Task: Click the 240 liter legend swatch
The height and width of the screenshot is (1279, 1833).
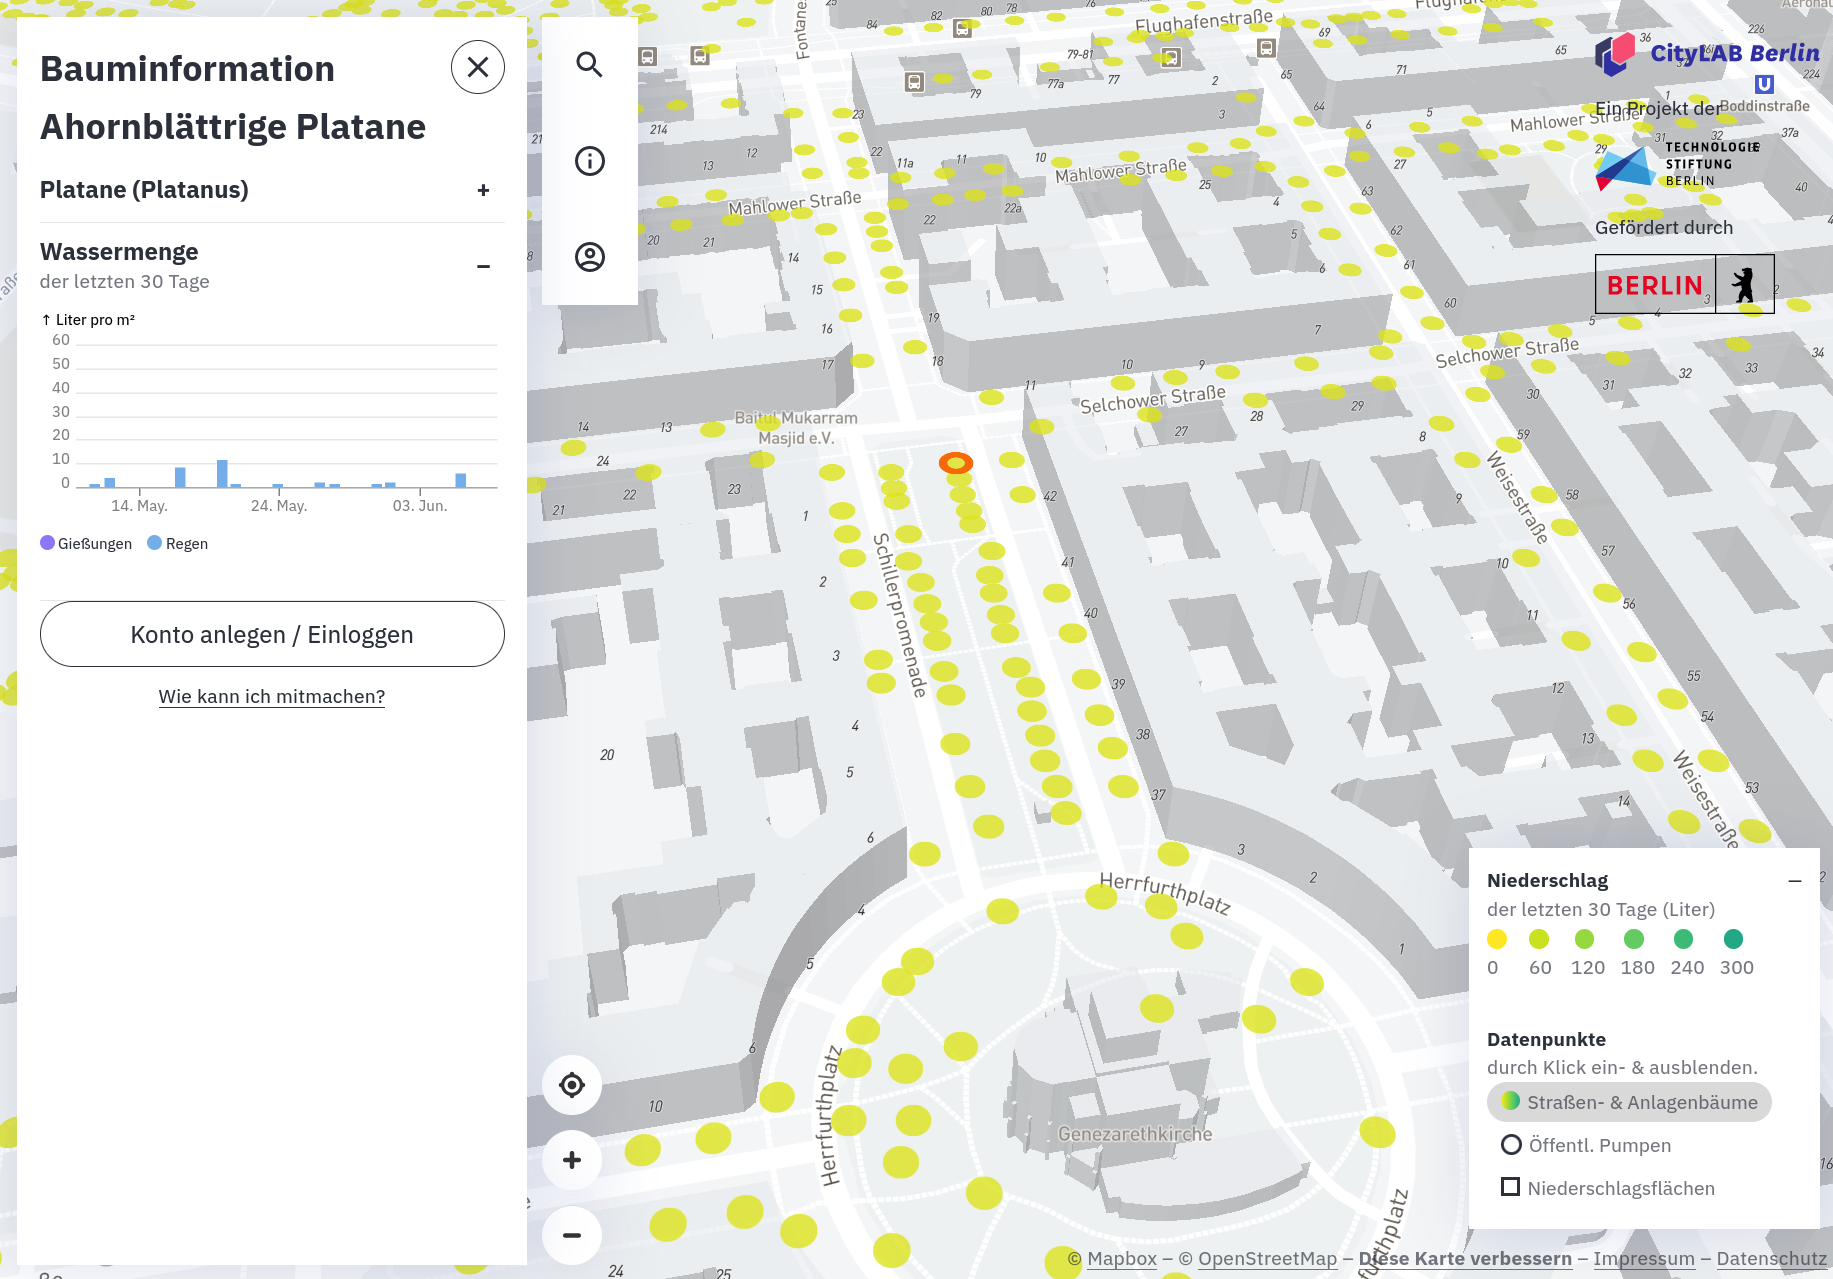Action: click(1684, 939)
